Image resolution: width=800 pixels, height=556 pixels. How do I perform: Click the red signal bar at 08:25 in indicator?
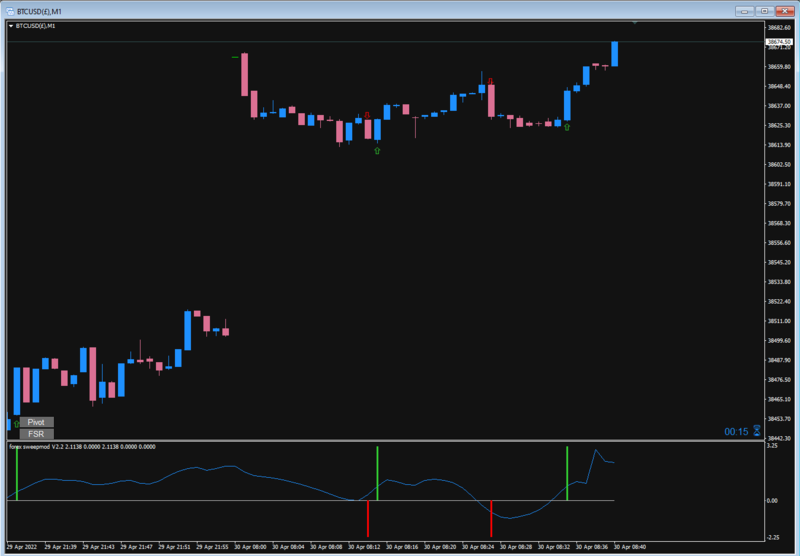[491, 518]
